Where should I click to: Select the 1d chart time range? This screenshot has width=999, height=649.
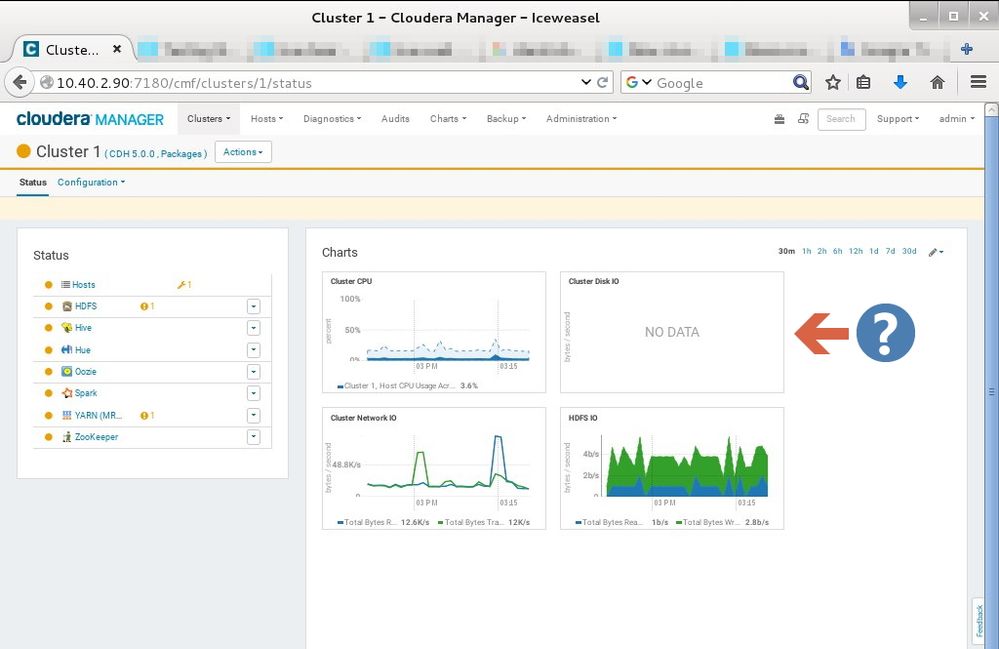[873, 252]
